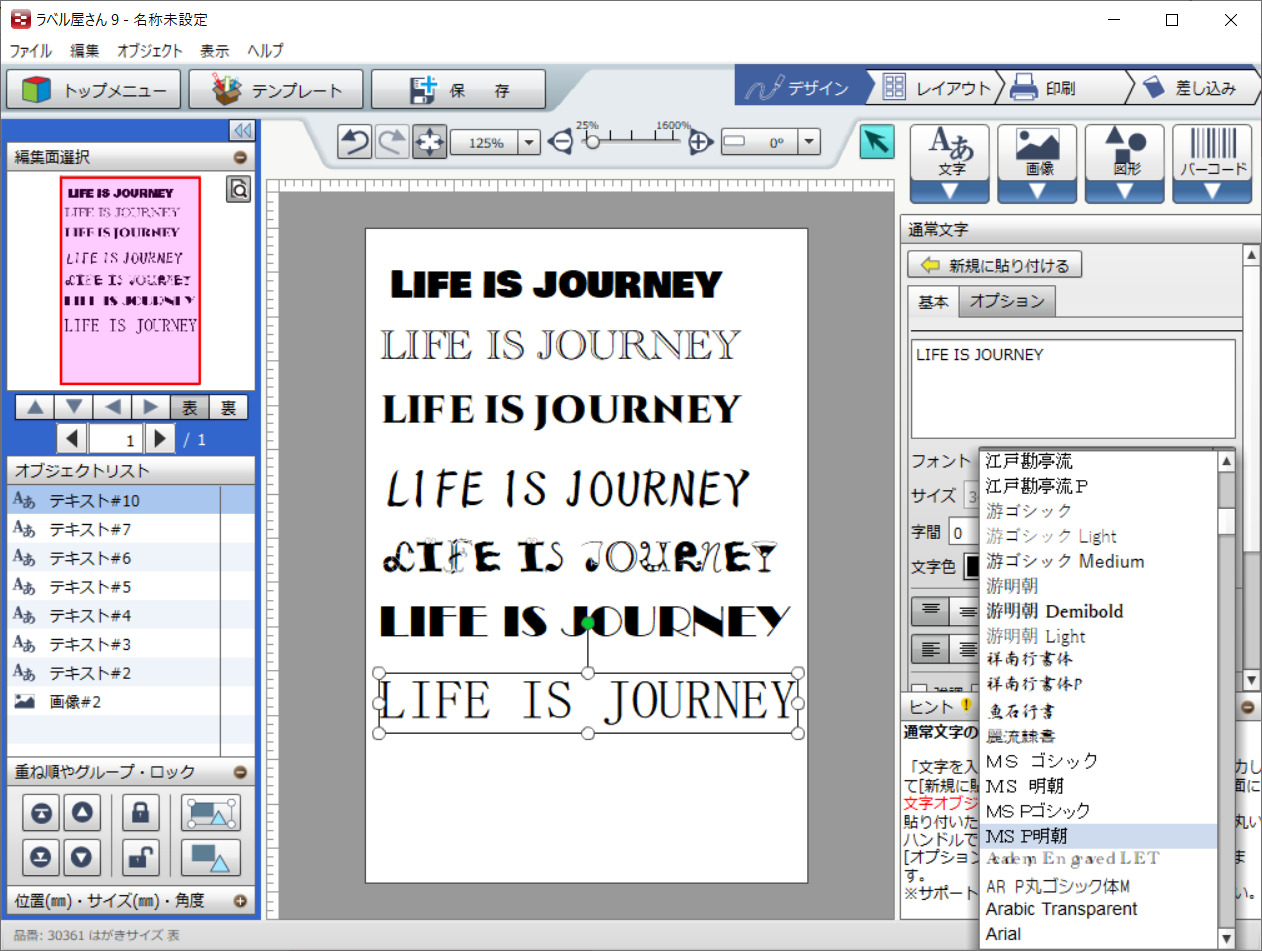Move object one layer up icon

pos(83,814)
